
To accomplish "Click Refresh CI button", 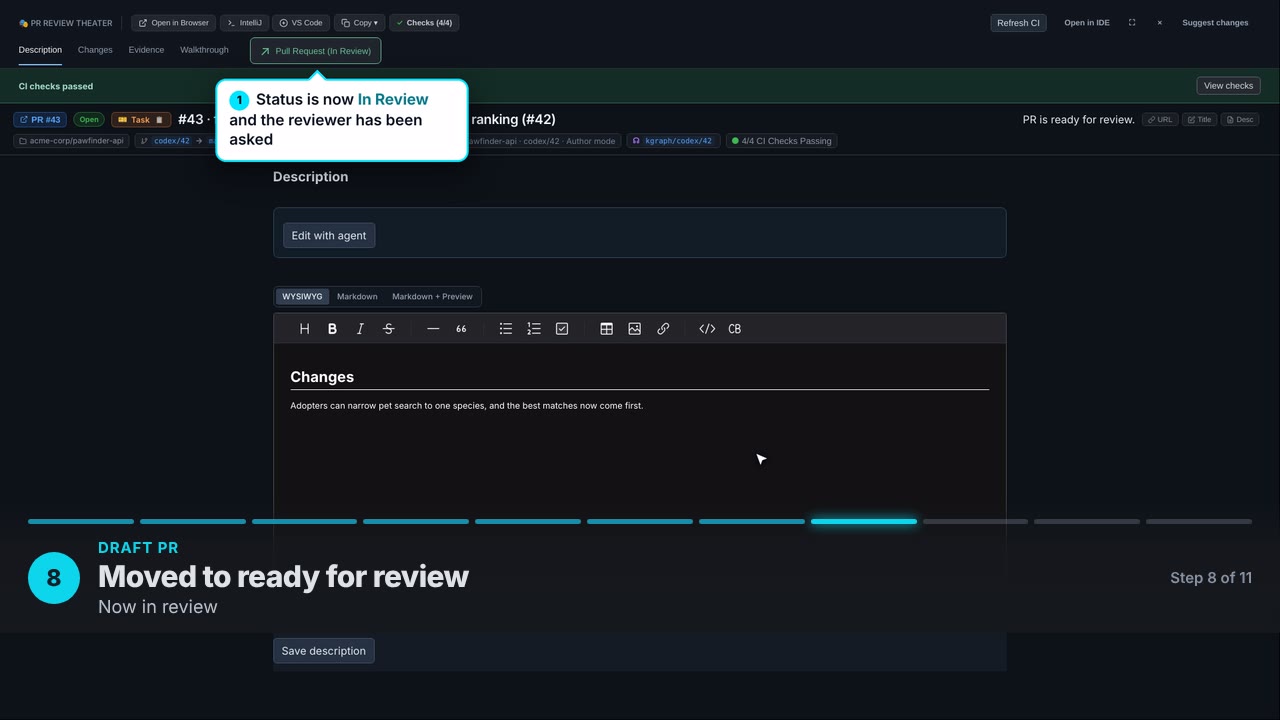I will point(1018,23).
